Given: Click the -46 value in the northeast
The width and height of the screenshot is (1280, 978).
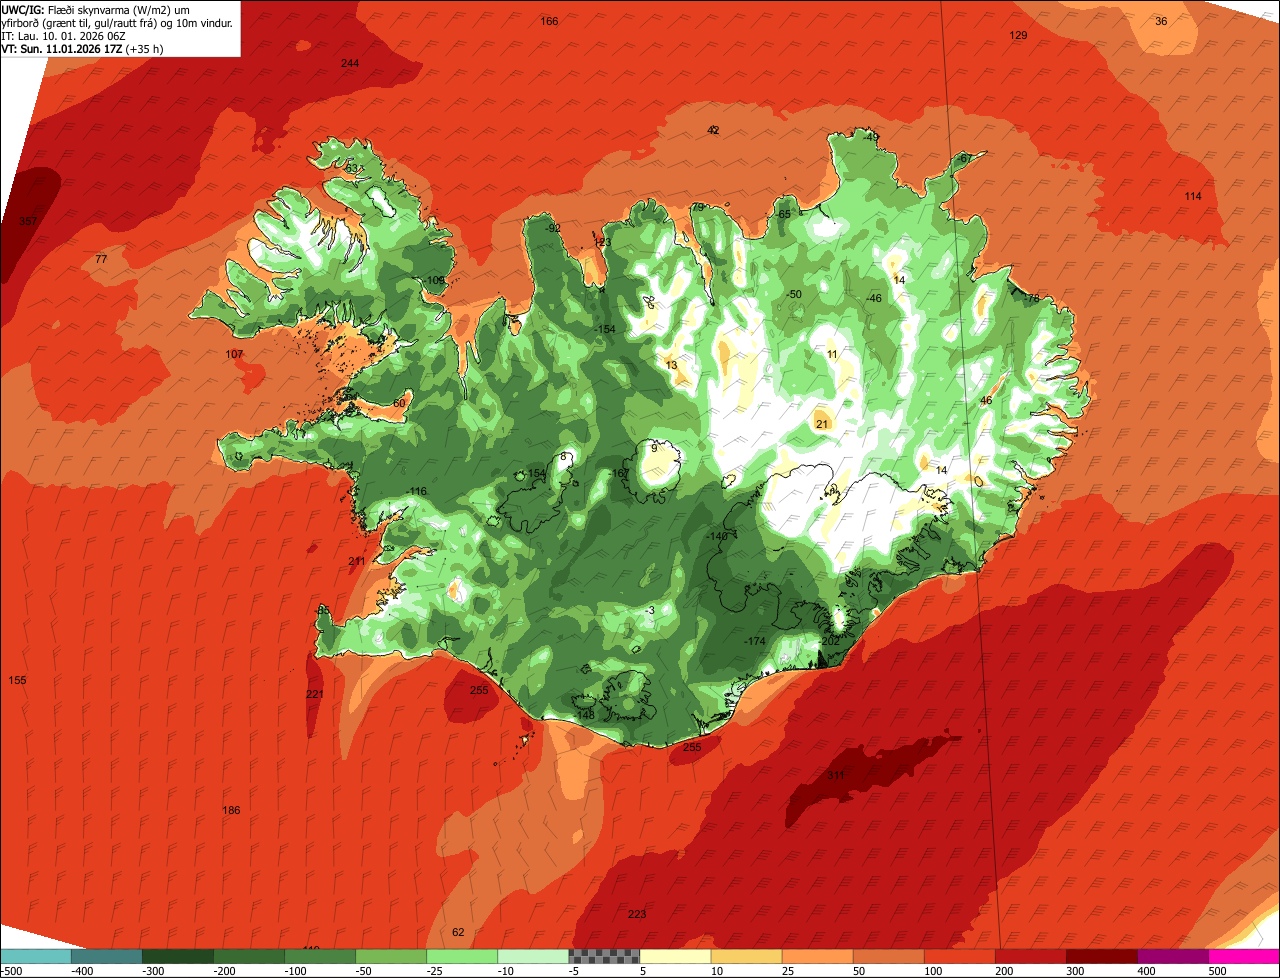Looking at the screenshot, I should click(873, 298).
